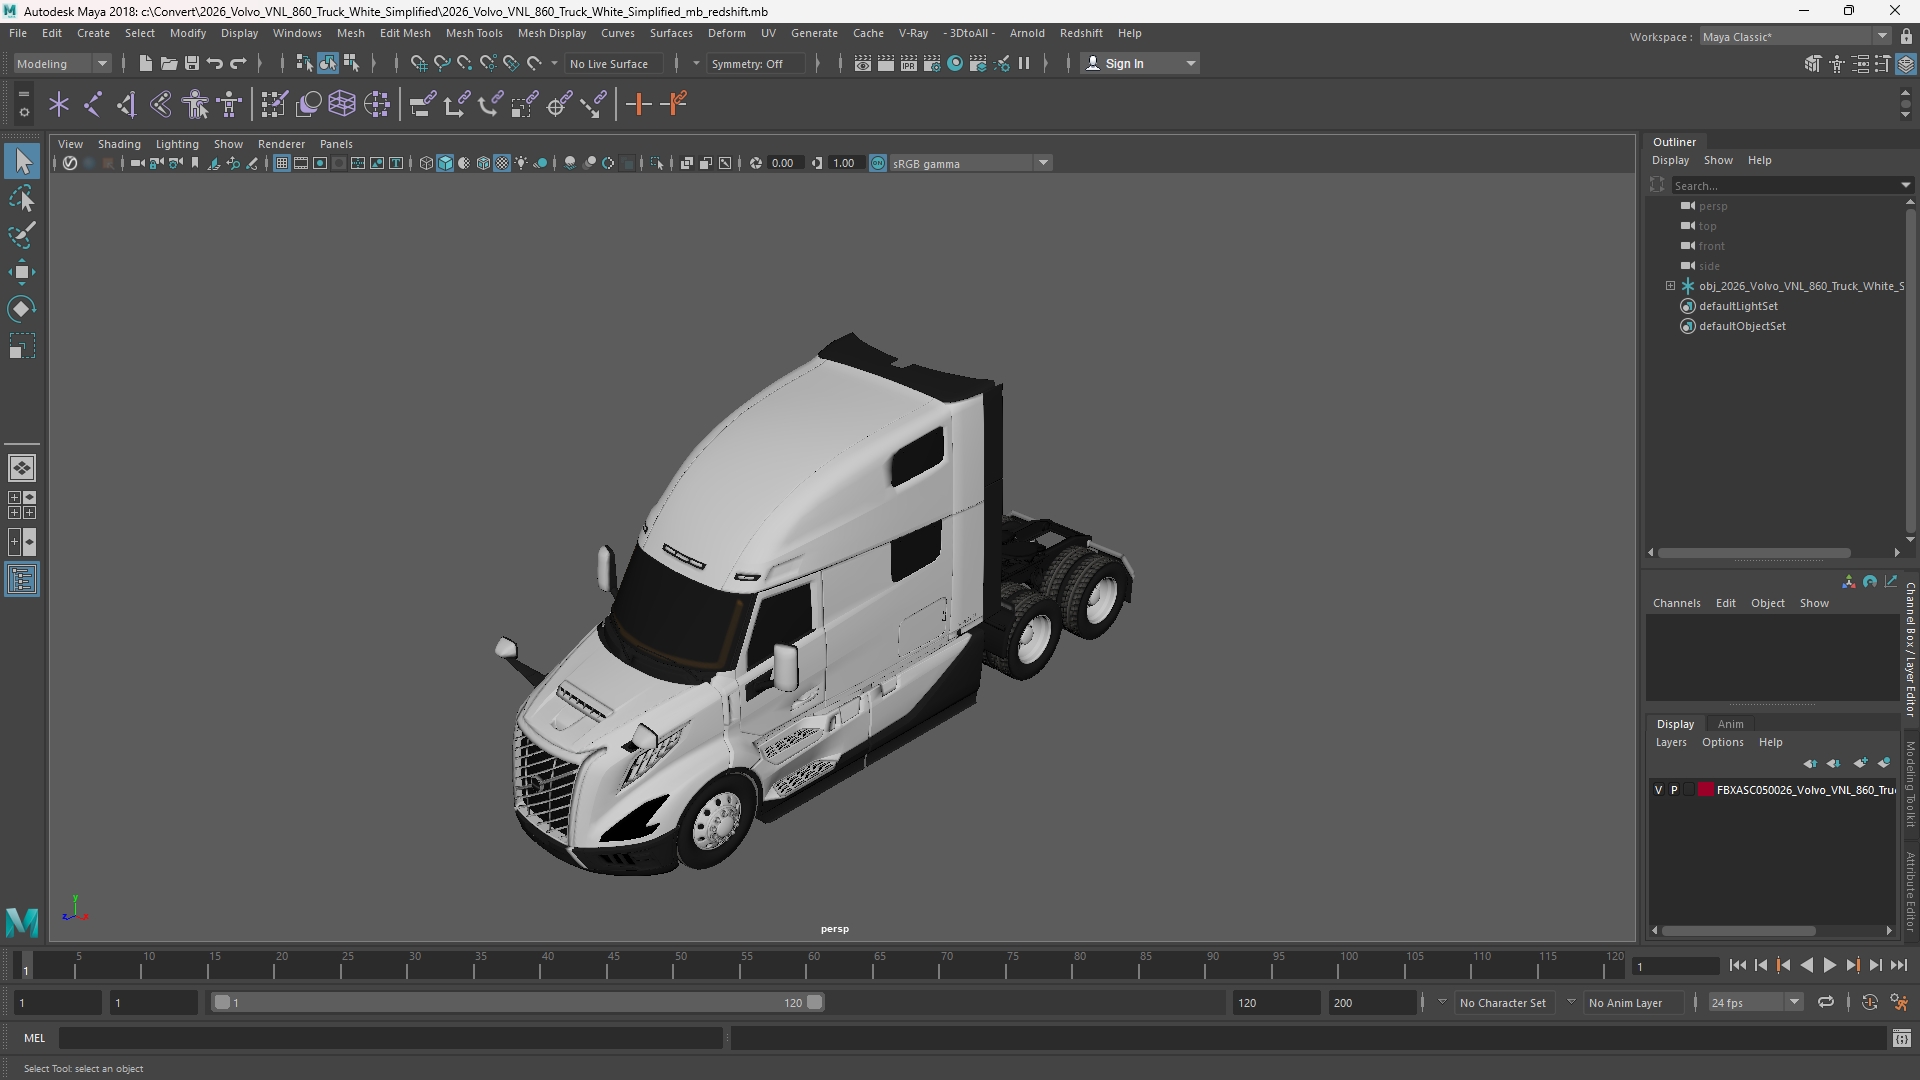Open the Outliner Display menu
The image size is (1920, 1080).
[1670, 160]
